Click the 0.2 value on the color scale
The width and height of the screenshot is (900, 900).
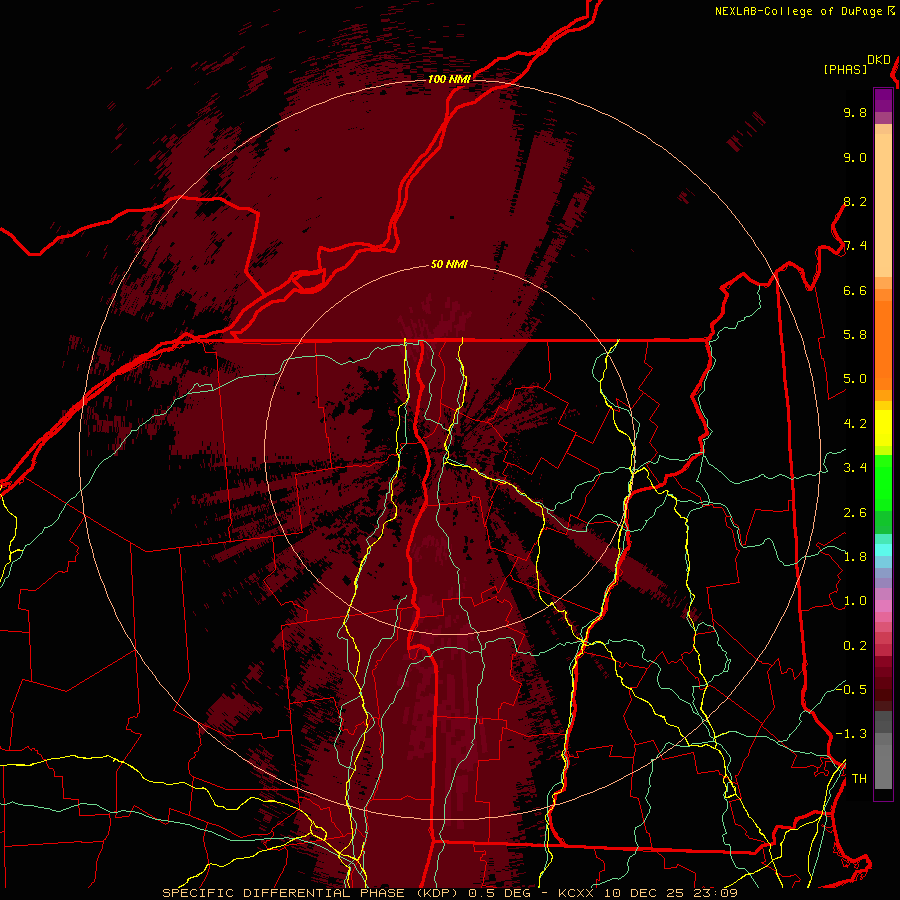(855, 646)
